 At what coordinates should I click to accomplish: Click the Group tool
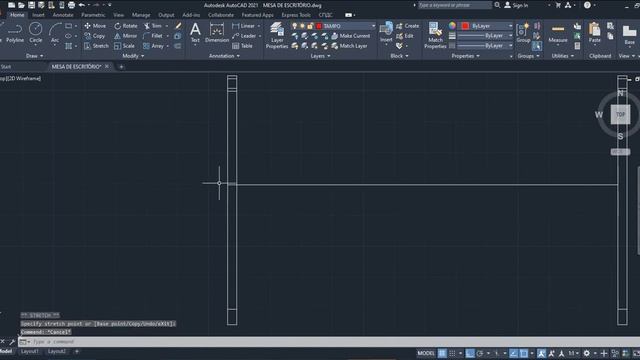tap(523, 33)
